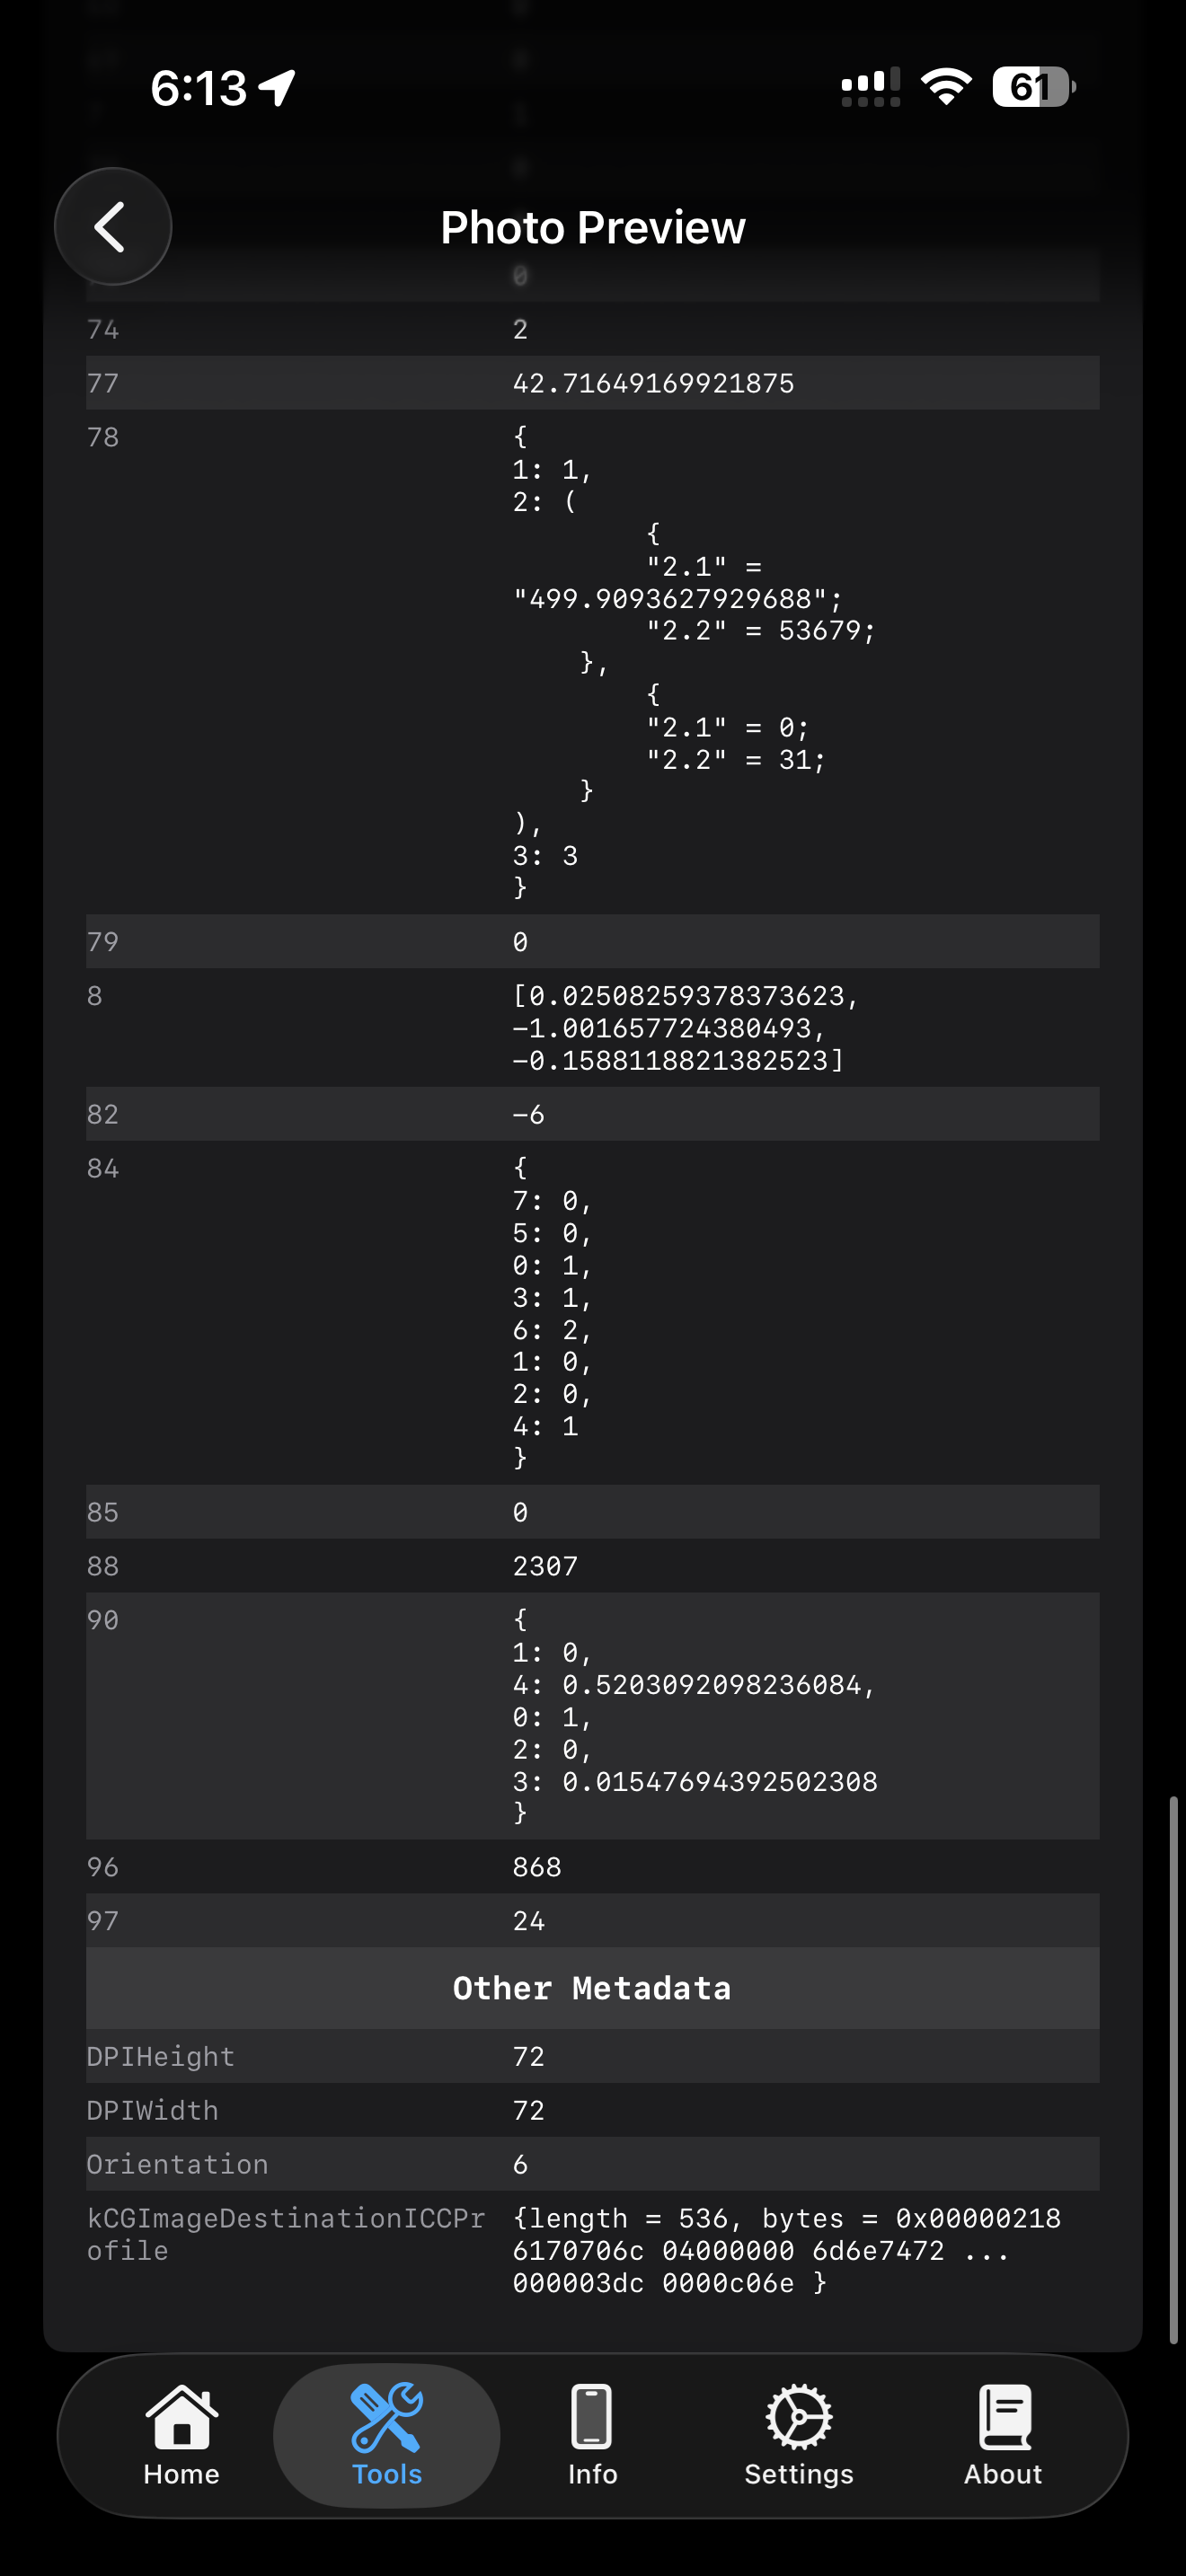Tap the battery indicator showing 61

pos(1032,88)
